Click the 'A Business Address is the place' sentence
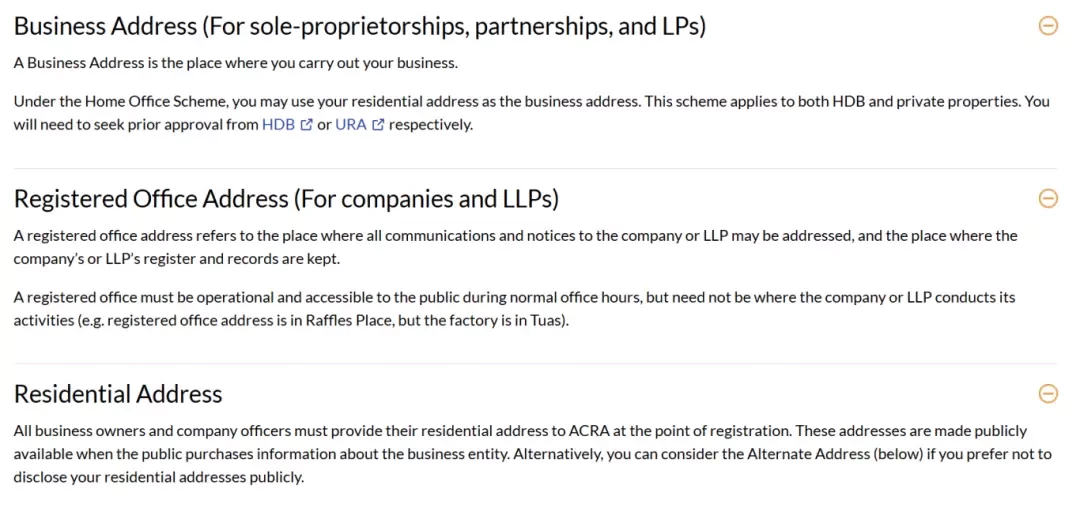This screenshot has width=1080, height=508. coord(236,63)
